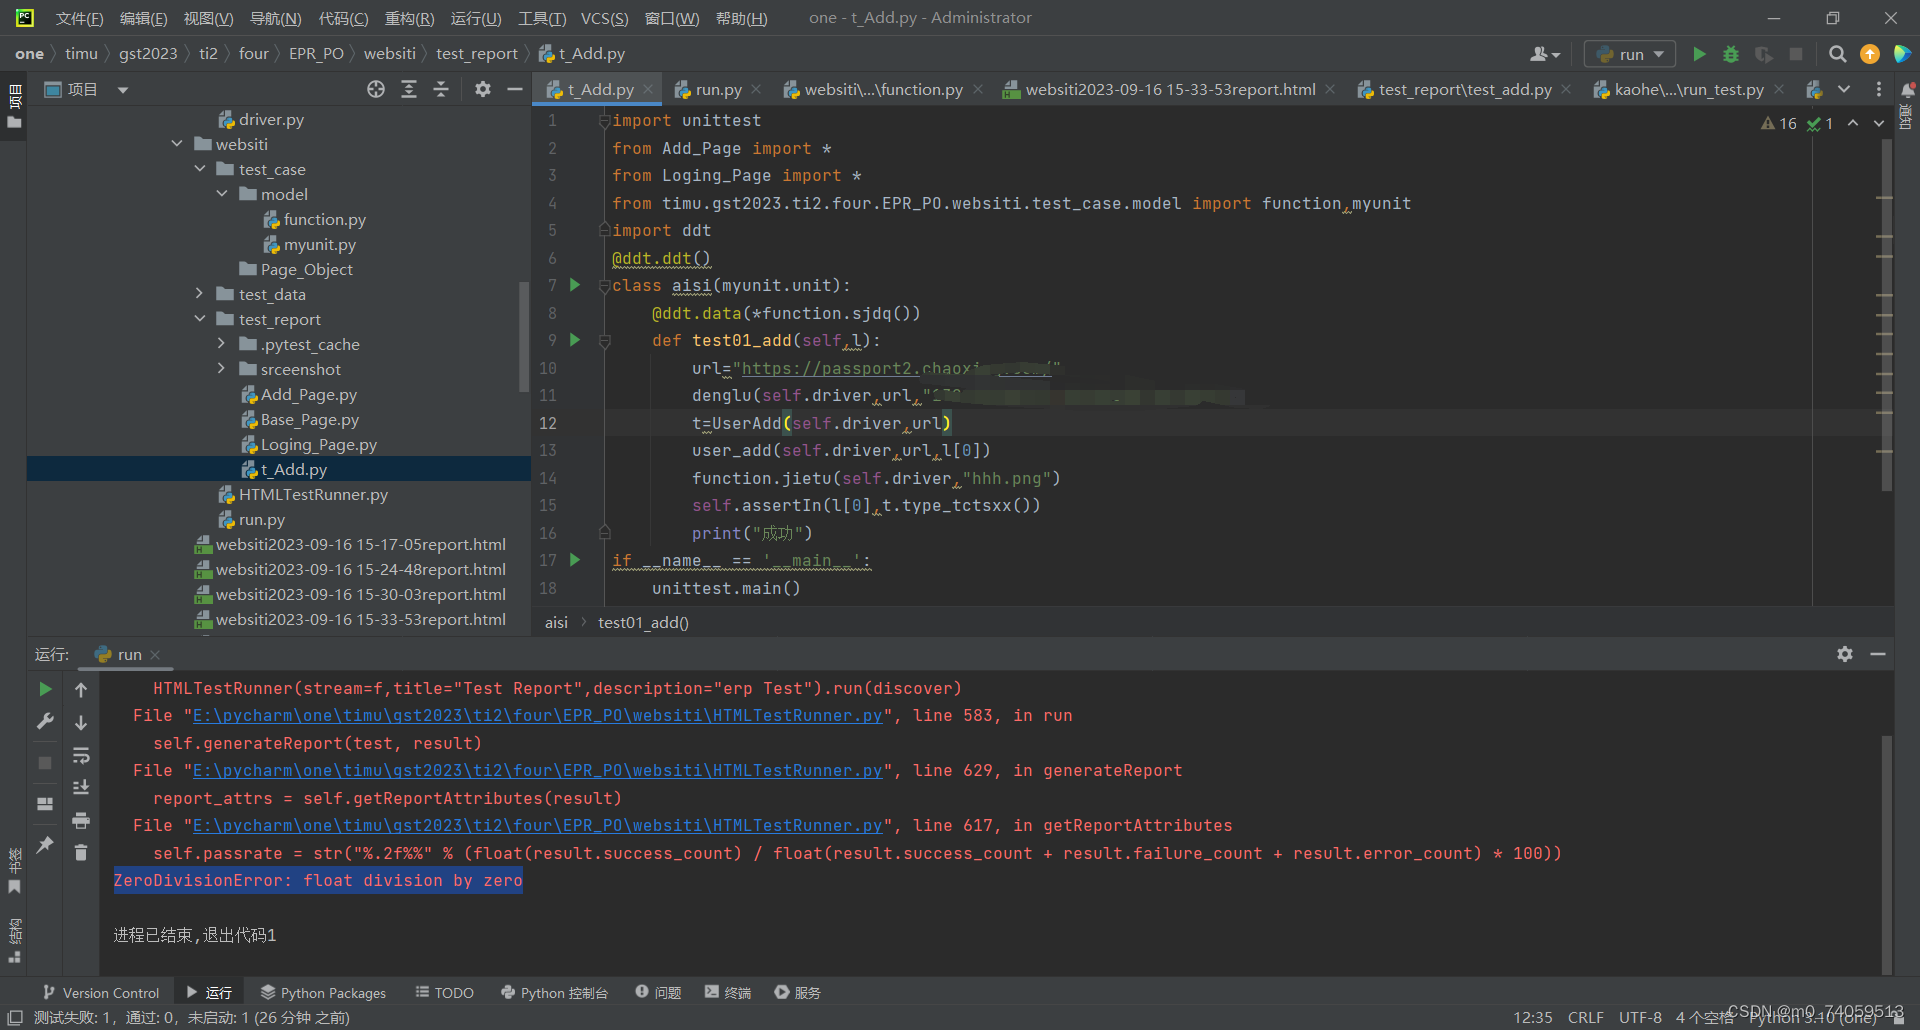1920x1030 pixels.
Task: Open HTMLTestRunner.py link at line 583
Action: point(537,716)
